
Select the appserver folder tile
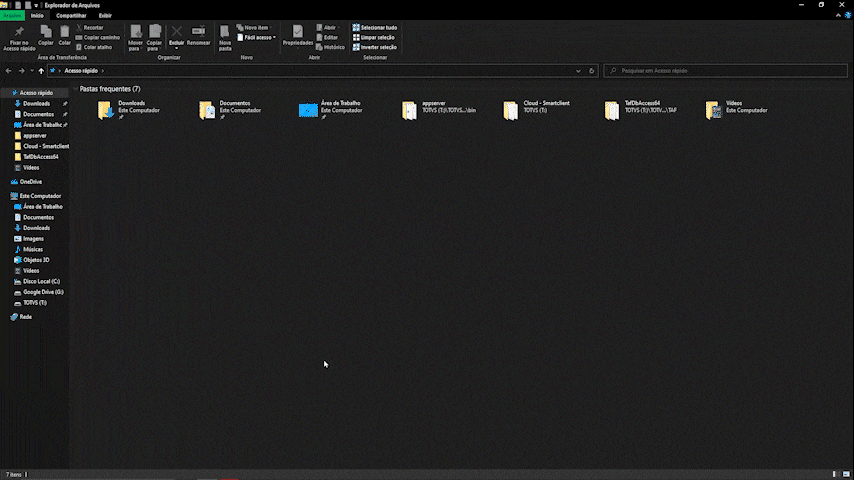click(x=439, y=109)
